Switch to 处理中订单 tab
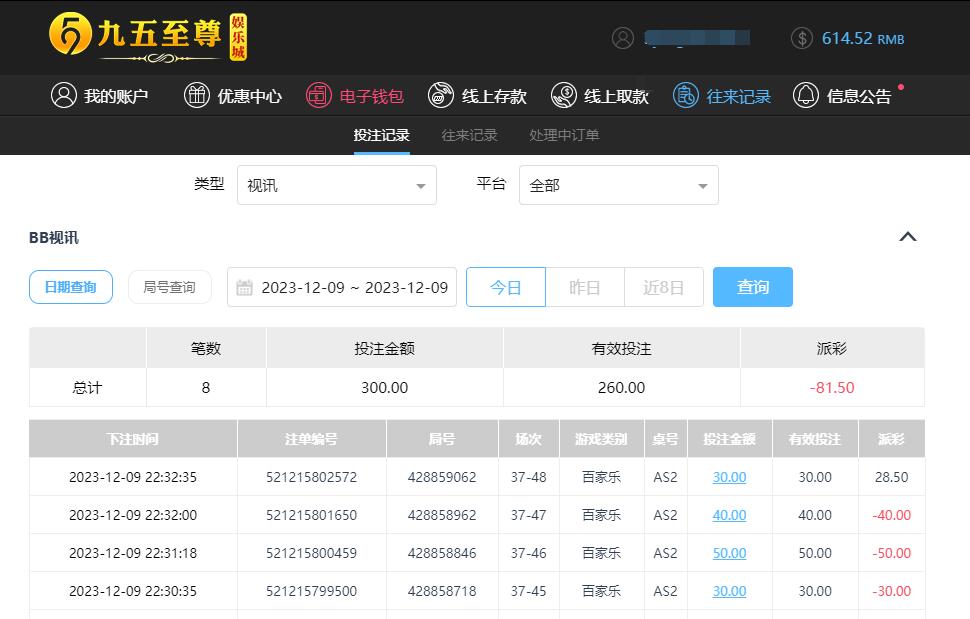 (x=564, y=135)
